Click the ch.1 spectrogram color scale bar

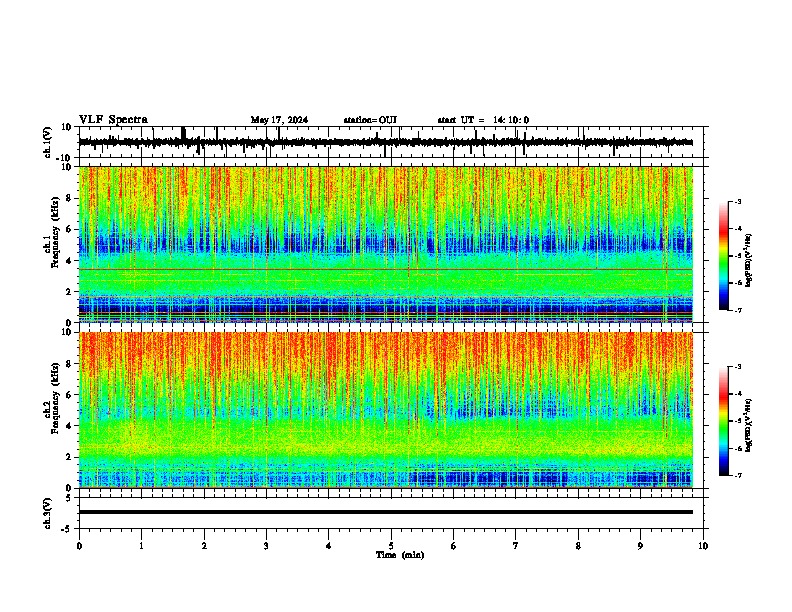pyautogui.click(x=724, y=256)
